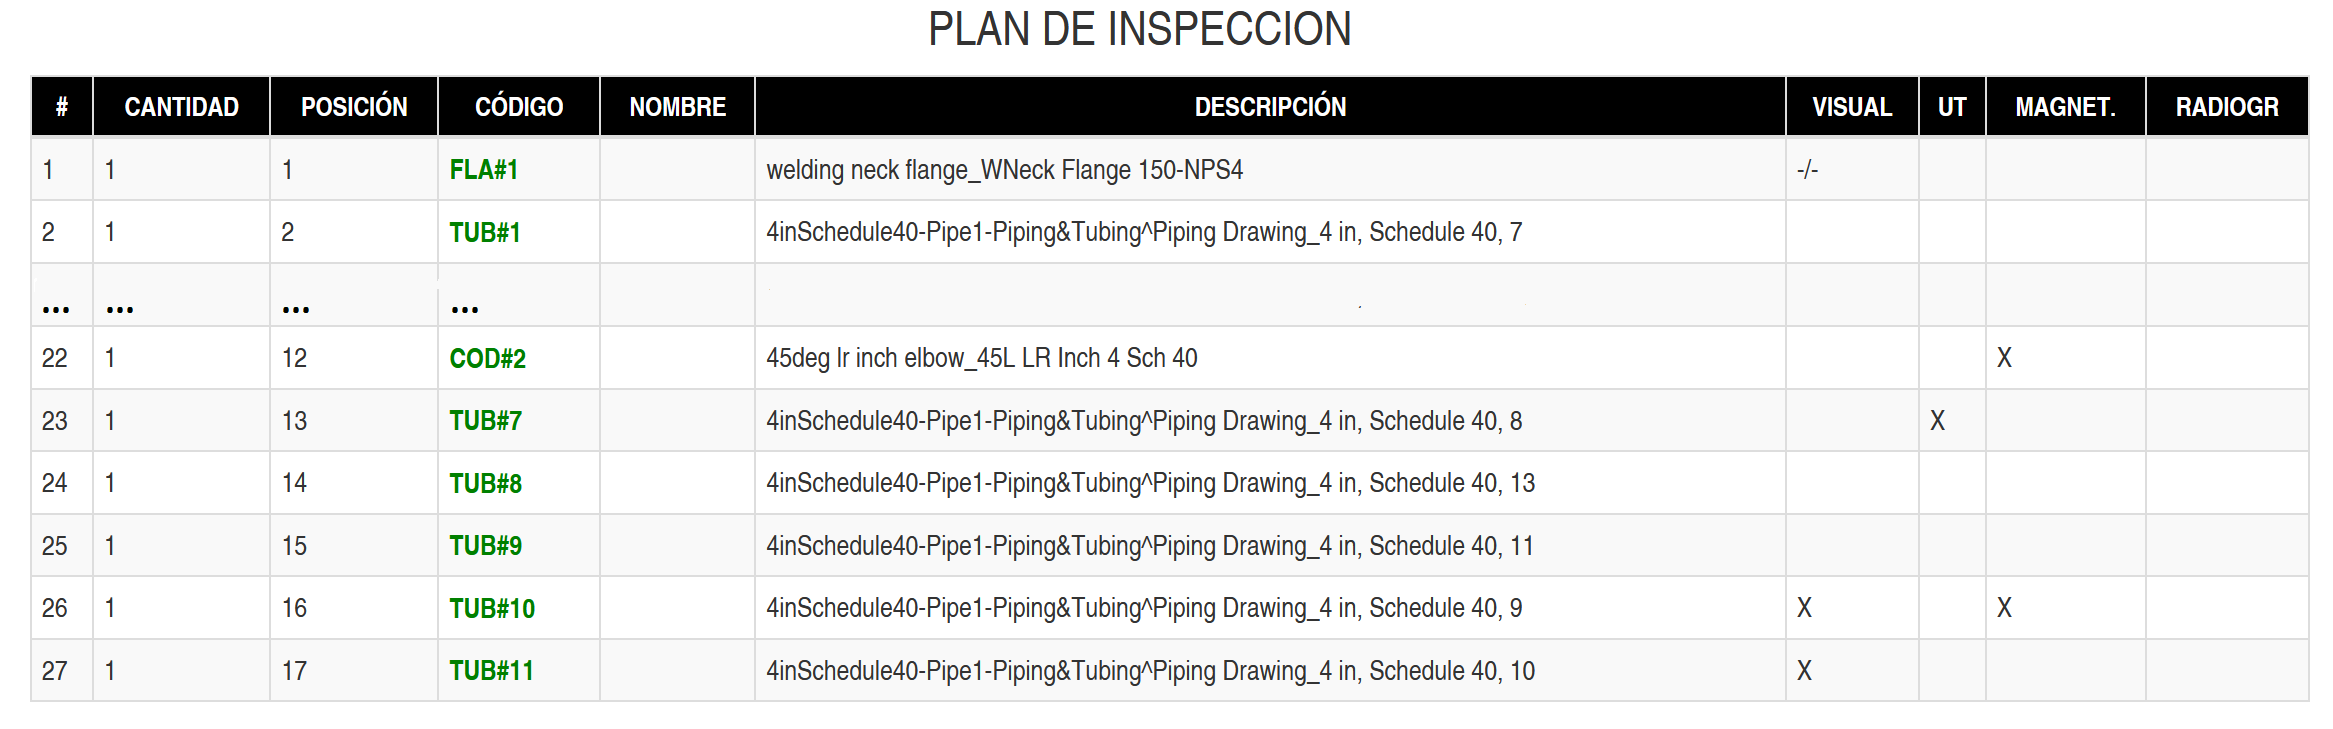The height and width of the screenshot is (729, 2333).
Task: Toggle the MAGNET. mark for COD#2
Action: (2004, 358)
